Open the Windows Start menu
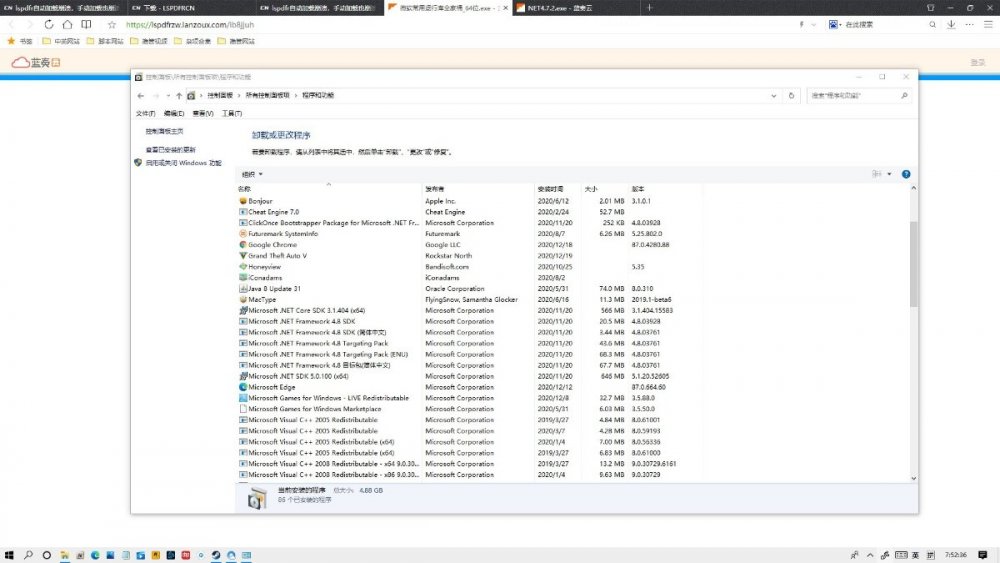 coord(10,554)
